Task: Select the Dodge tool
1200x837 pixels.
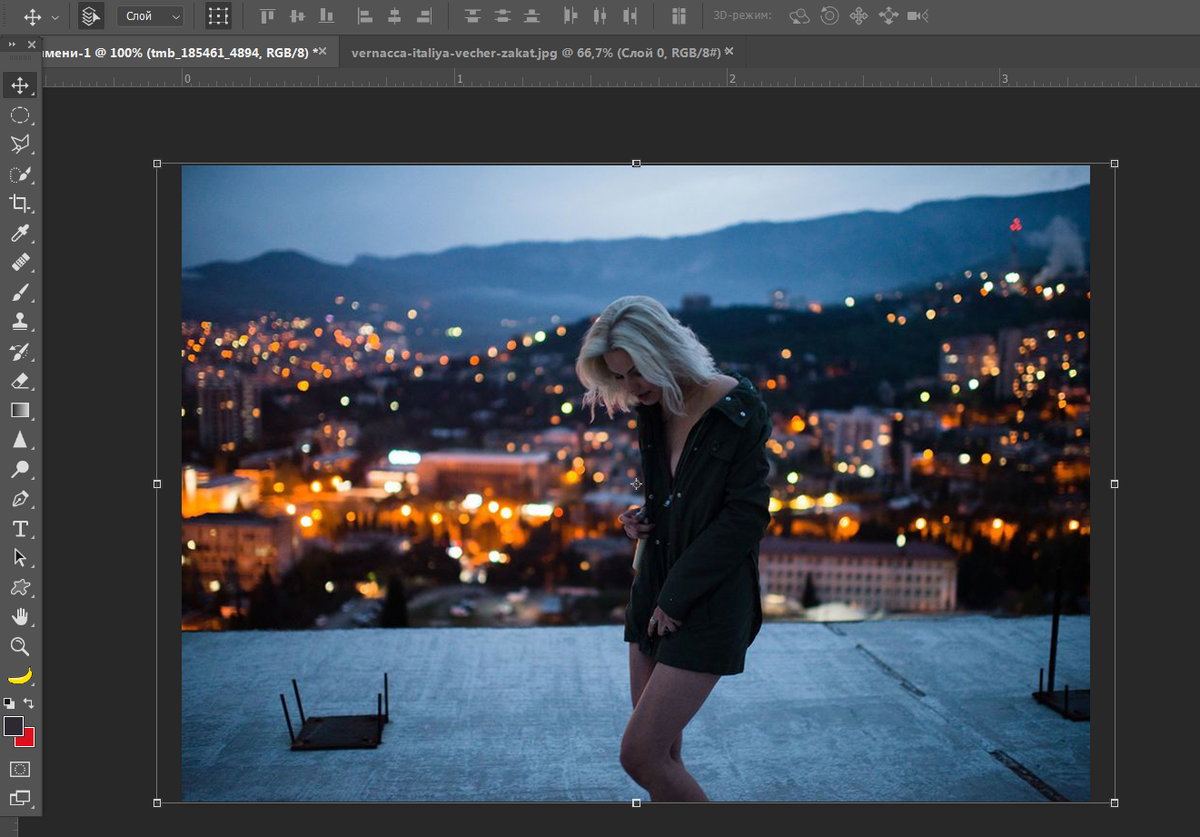Action: pyautogui.click(x=20, y=469)
